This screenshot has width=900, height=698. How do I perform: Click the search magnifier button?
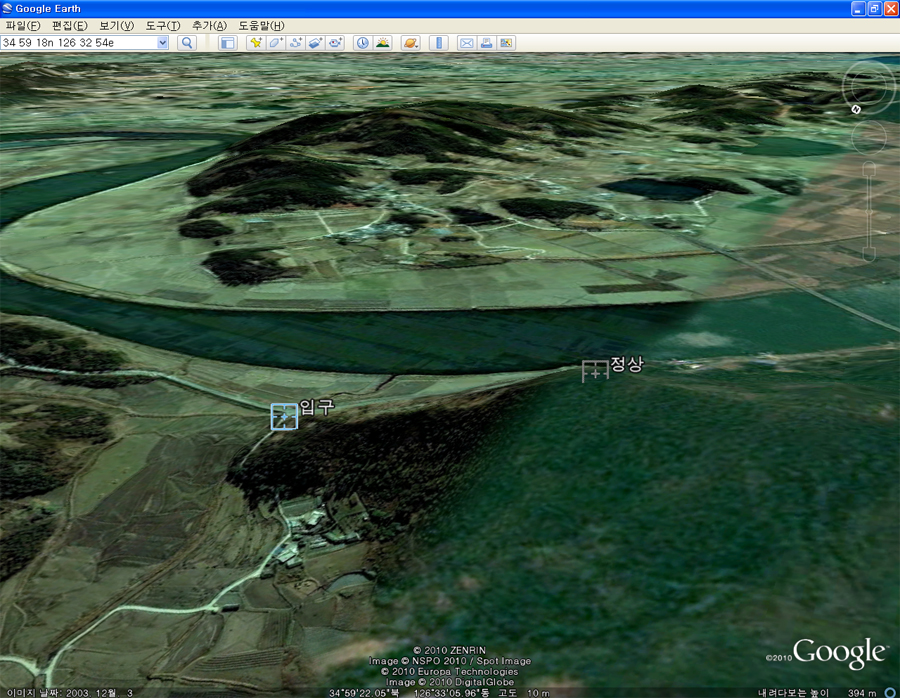point(186,43)
